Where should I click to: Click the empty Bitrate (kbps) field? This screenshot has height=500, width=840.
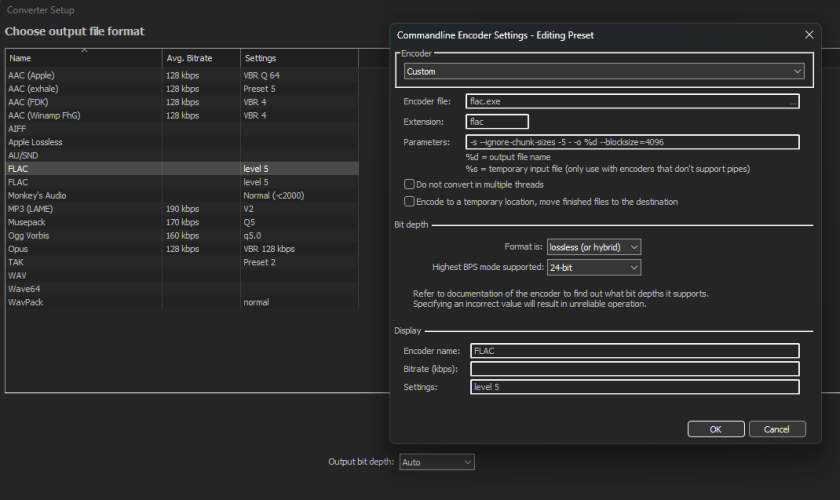pyautogui.click(x=635, y=369)
